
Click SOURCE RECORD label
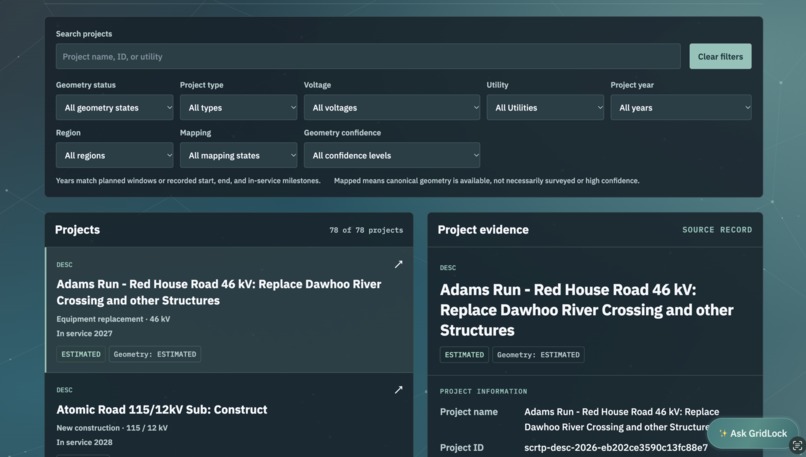click(x=717, y=230)
